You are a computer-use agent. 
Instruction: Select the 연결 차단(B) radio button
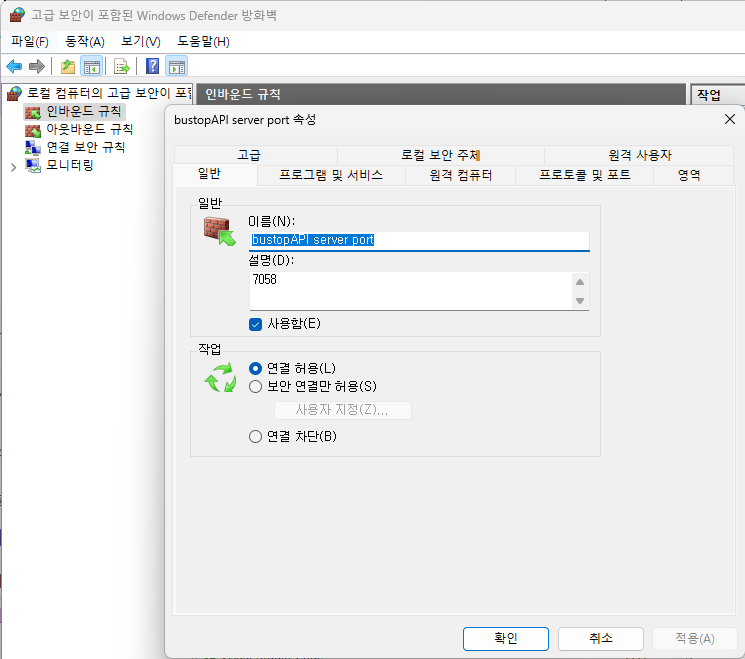coord(255,436)
